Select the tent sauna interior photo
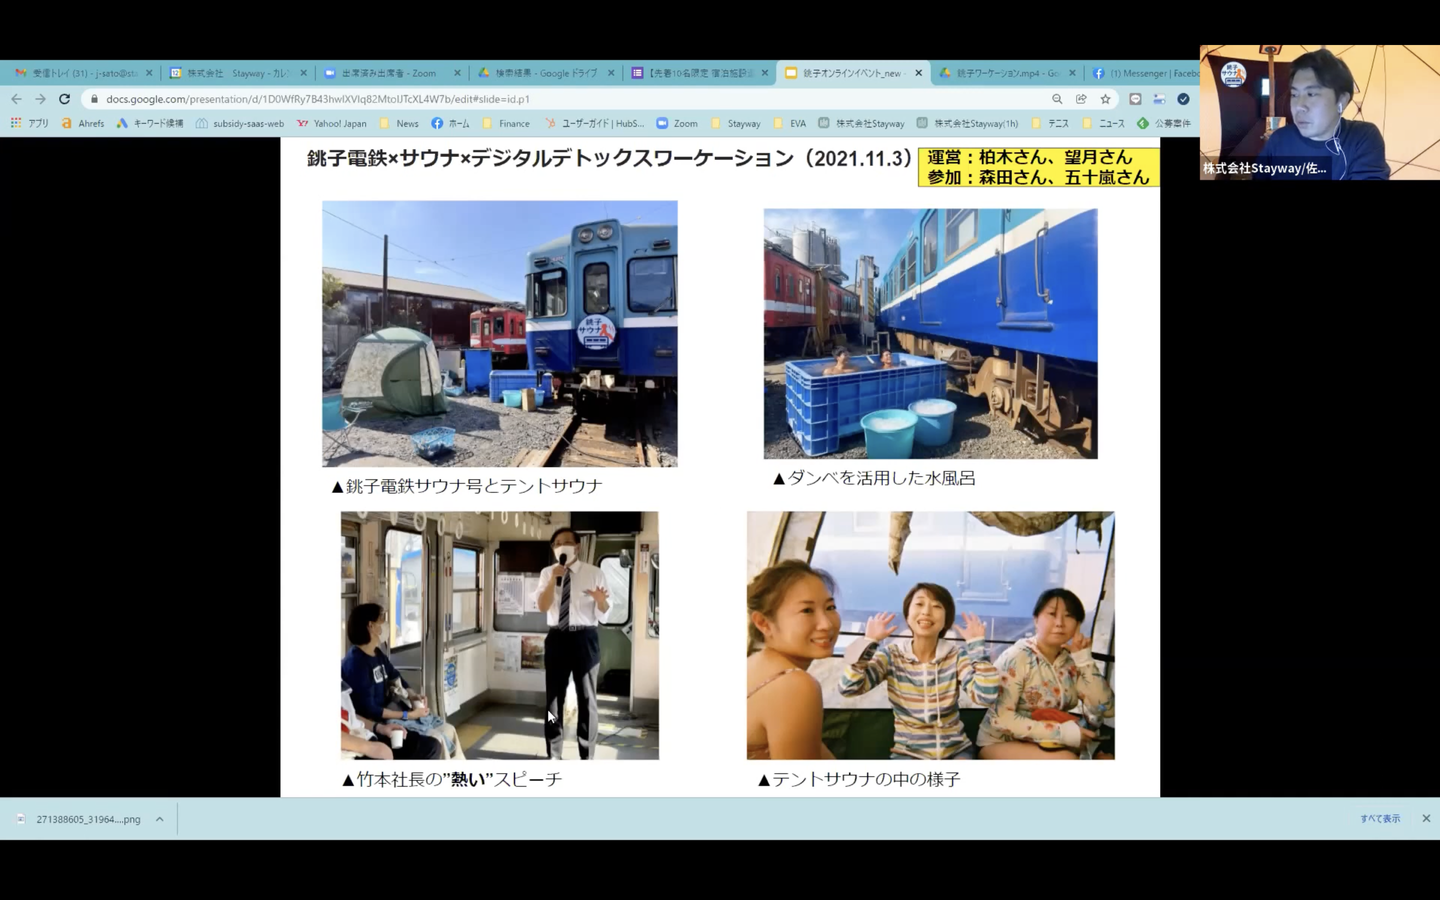1440x900 pixels. tap(931, 636)
